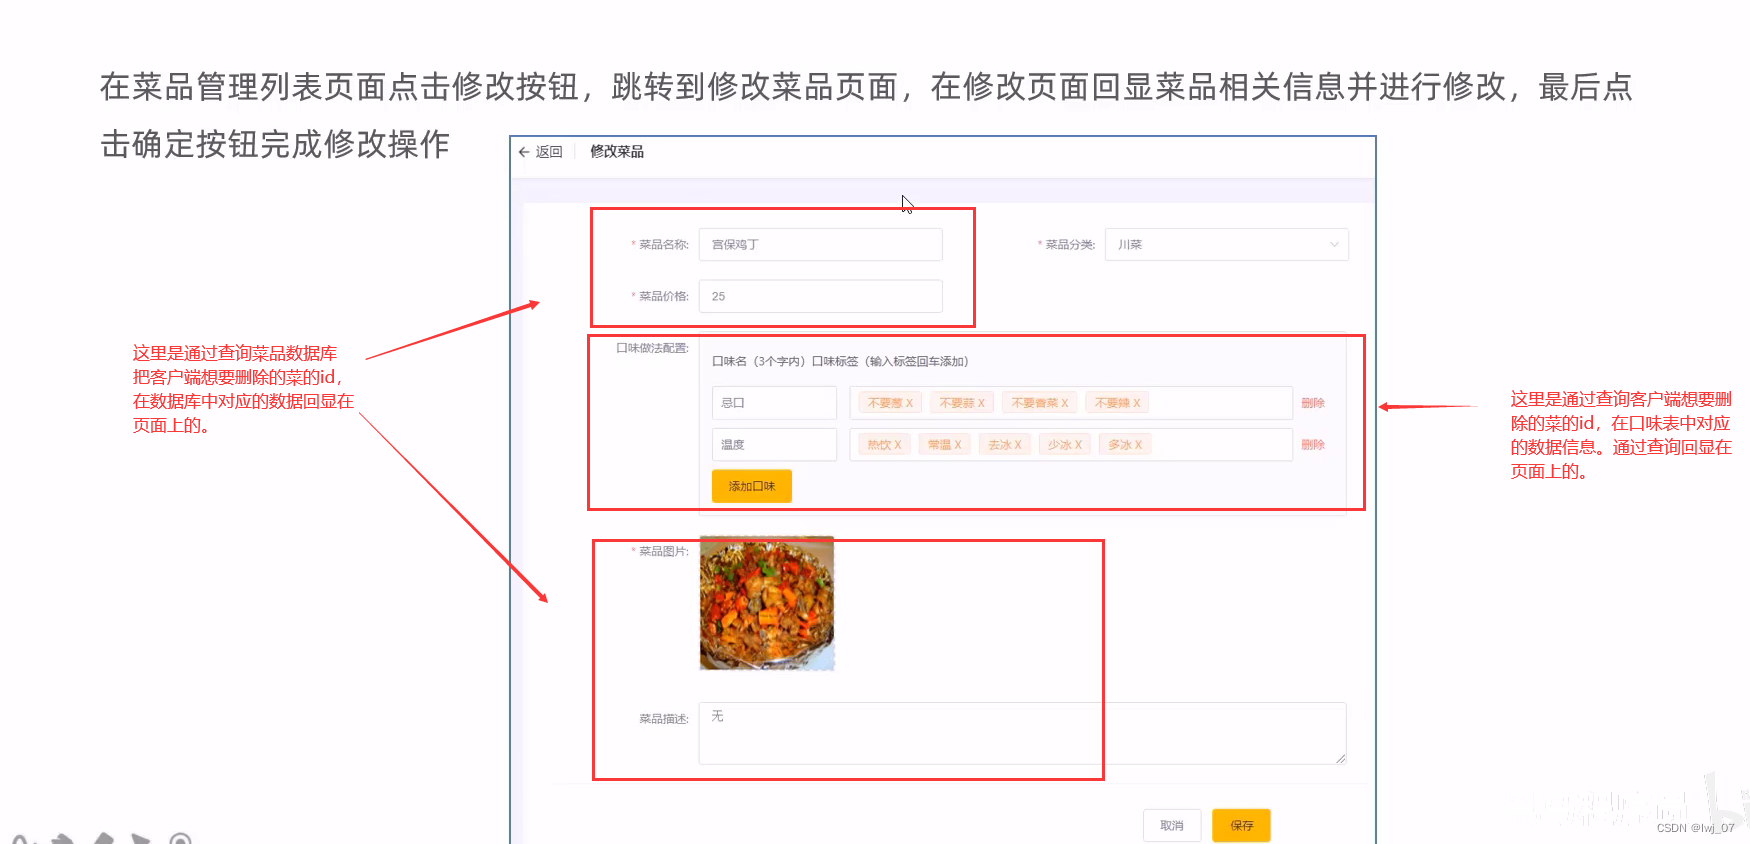Remove the 热饮 temperature tag
This screenshot has height=844, width=1750.
[898, 445]
